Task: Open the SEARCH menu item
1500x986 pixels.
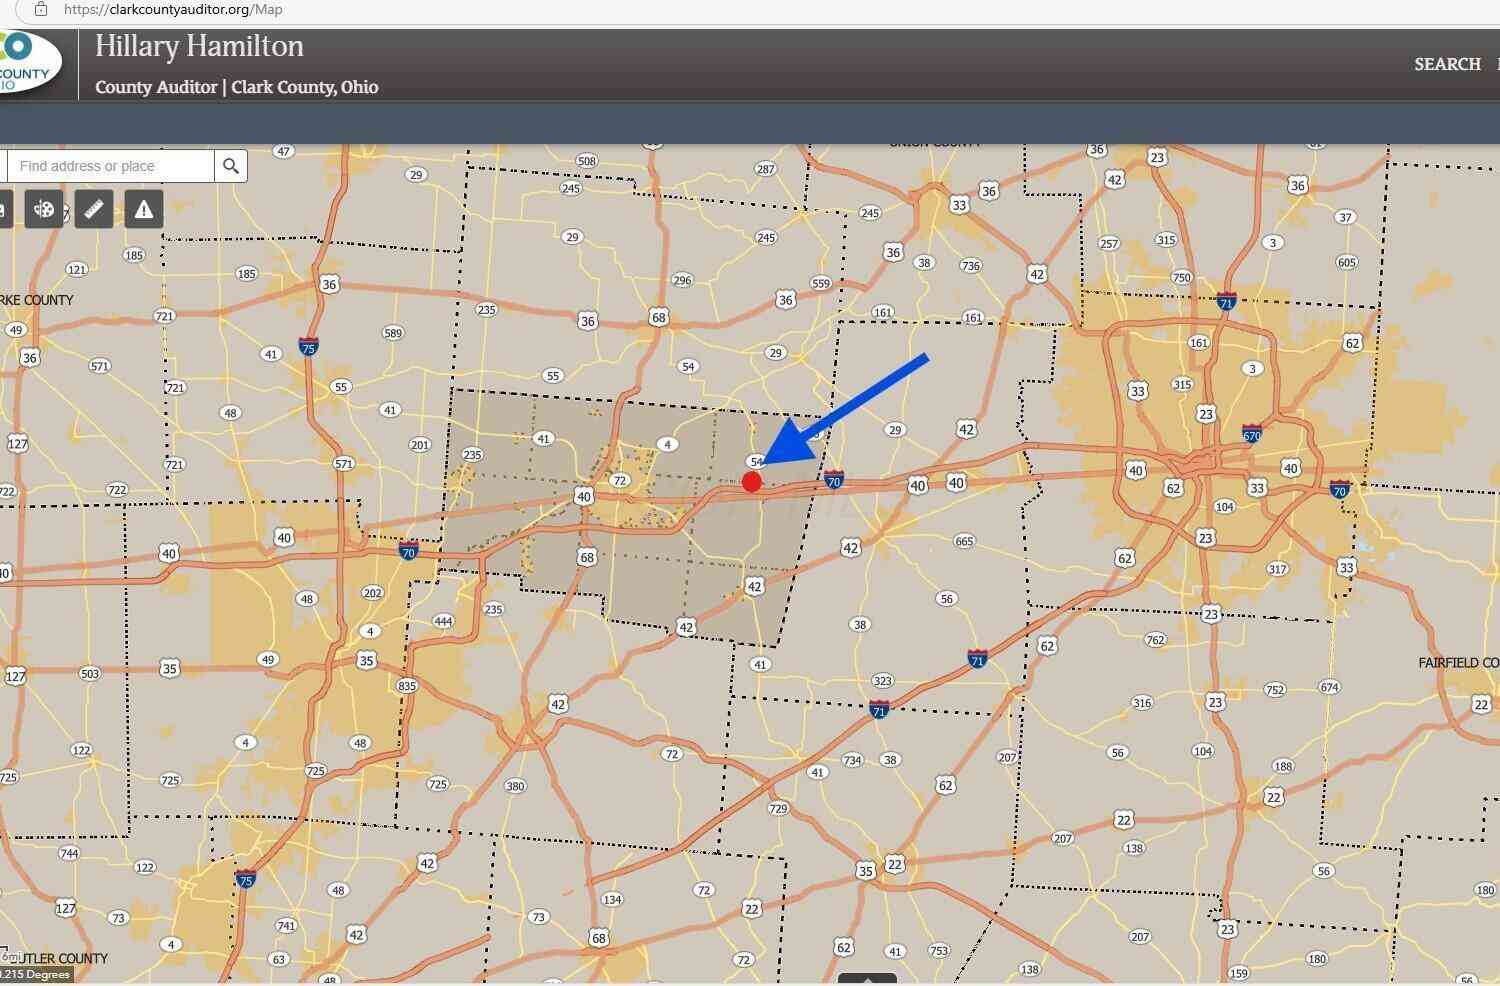Action: click(x=1447, y=64)
